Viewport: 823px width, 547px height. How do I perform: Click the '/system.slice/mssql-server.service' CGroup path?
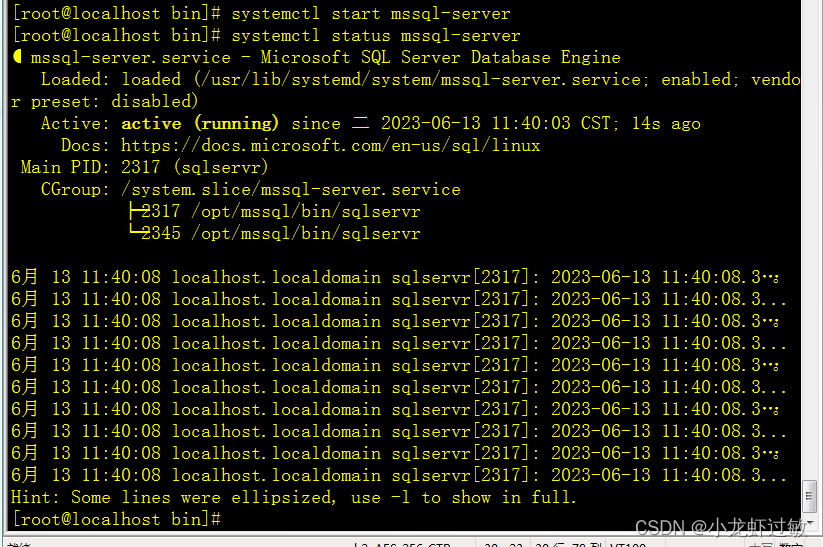pyautogui.click(x=291, y=189)
